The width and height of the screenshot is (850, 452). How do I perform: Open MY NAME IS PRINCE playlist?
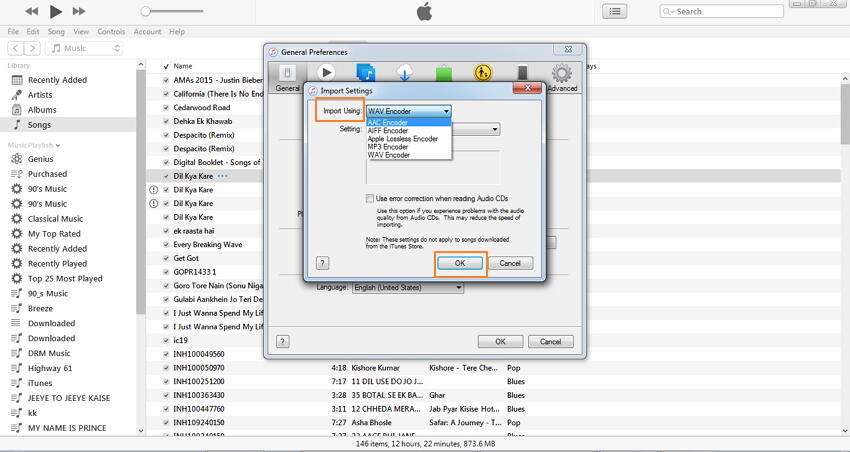[x=67, y=428]
